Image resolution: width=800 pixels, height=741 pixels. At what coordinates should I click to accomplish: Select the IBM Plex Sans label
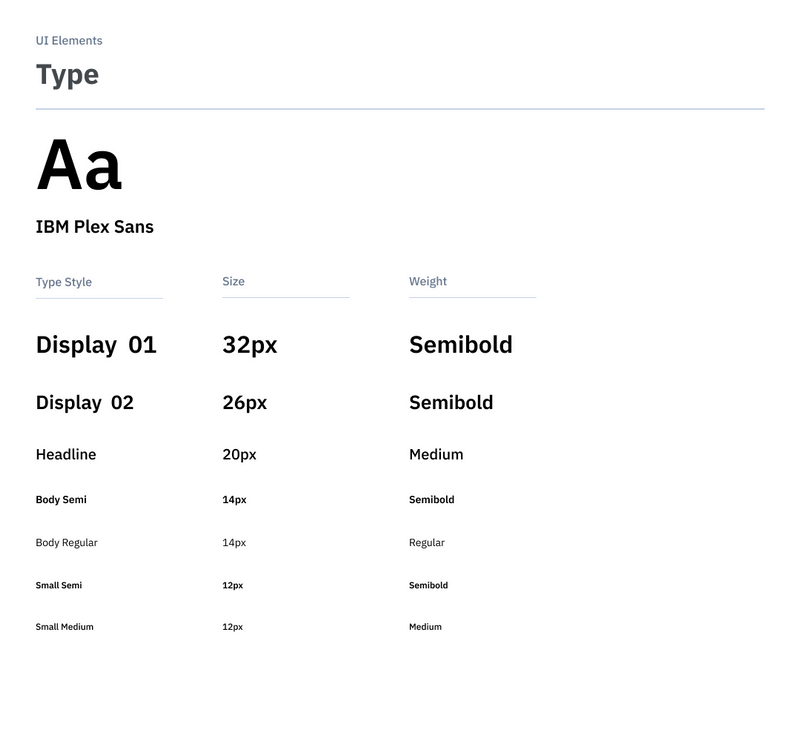tap(95, 227)
